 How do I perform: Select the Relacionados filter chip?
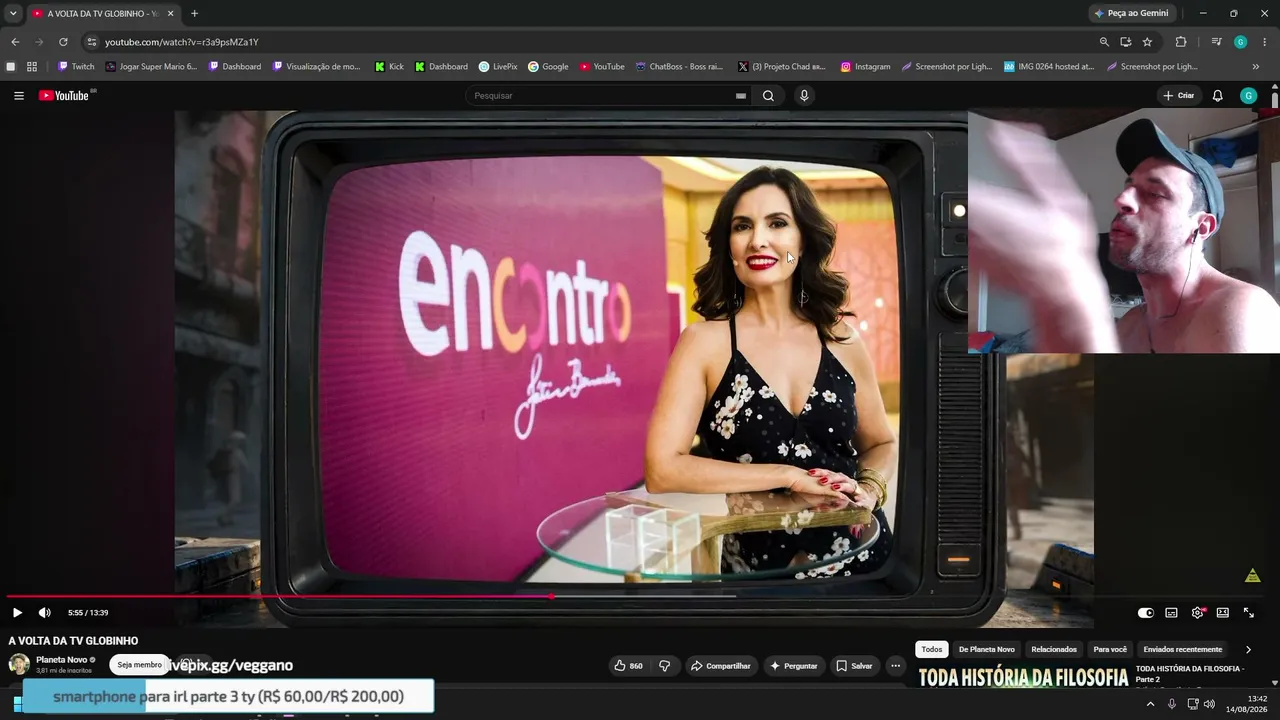(x=1054, y=650)
